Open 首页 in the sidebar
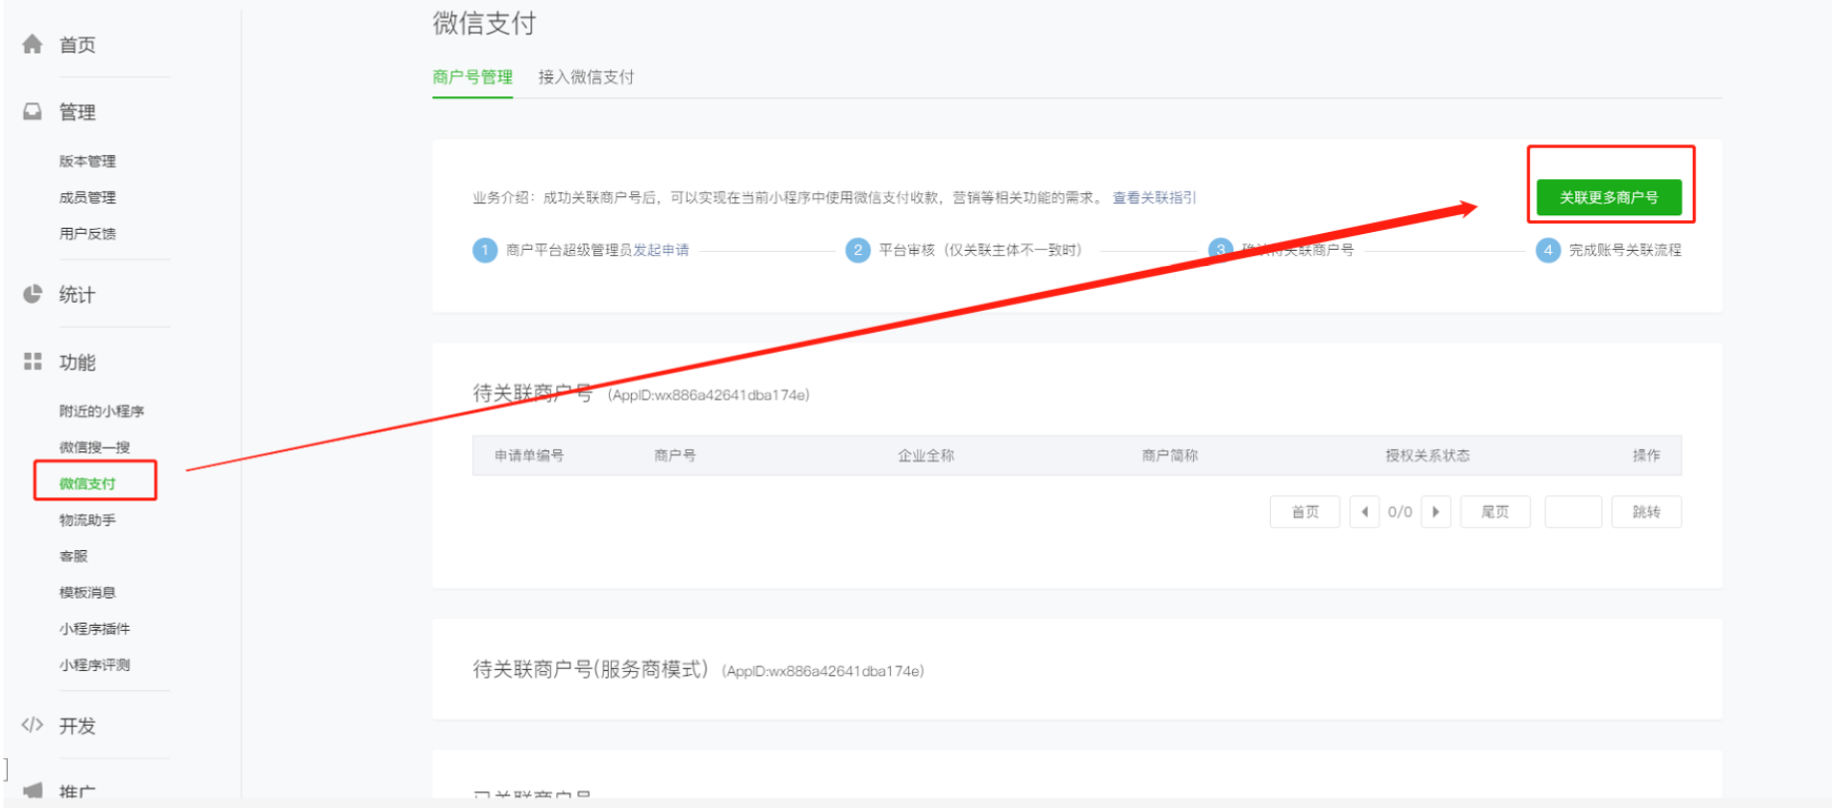The image size is (1832, 808). [77, 45]
